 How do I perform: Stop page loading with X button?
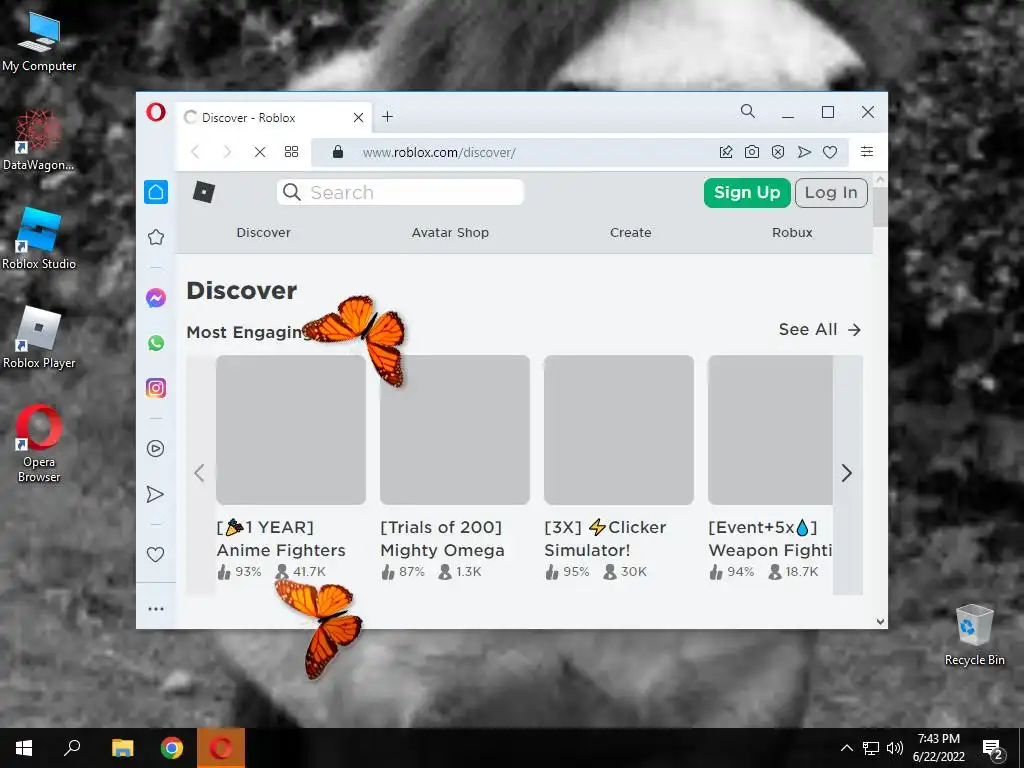pyautogui.click(x=260, y=152)
